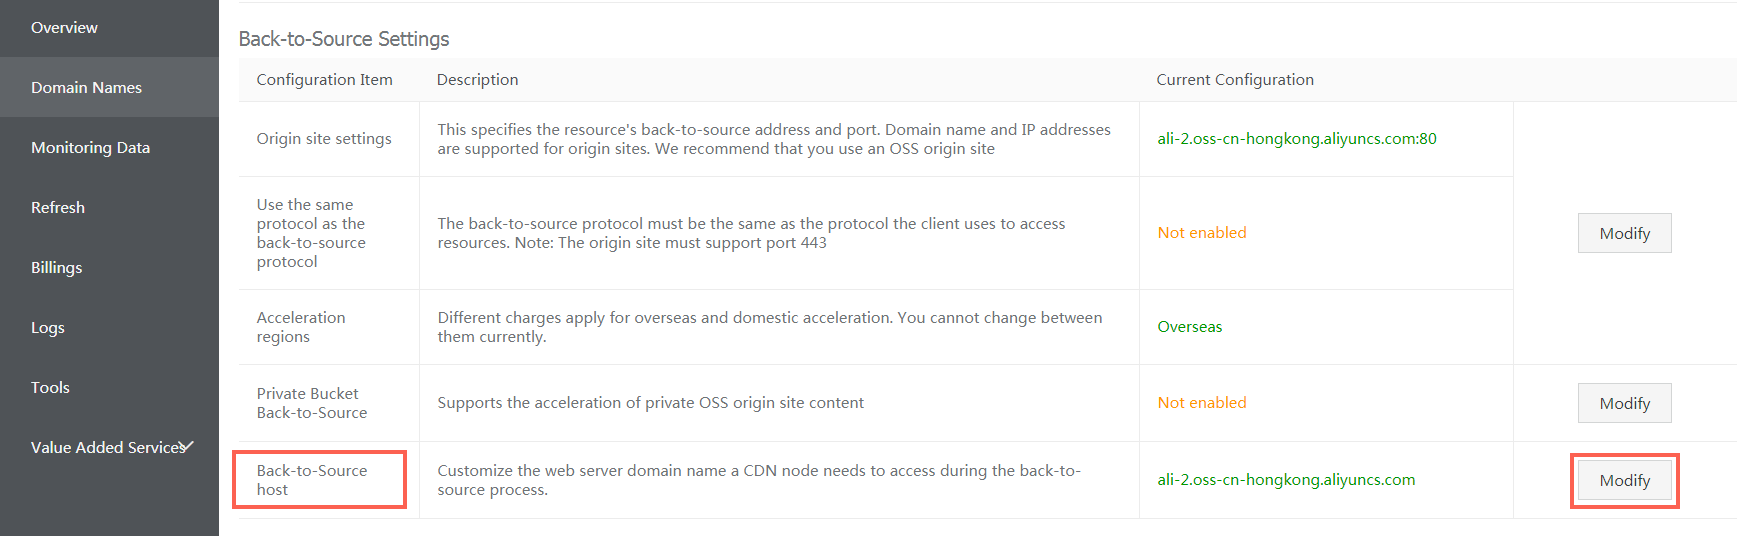Click the Origin site settings row label
Viewport: 1747px width, 536px height.
[x=324, y=139]
